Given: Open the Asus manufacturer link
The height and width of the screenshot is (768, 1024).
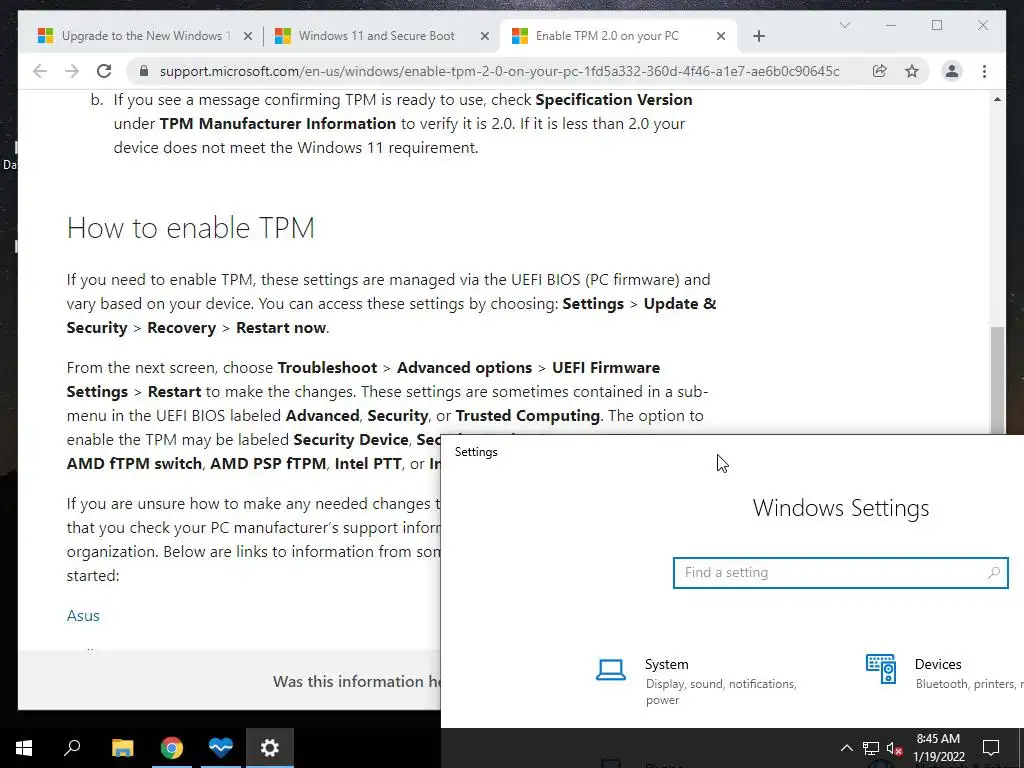Looking at the screenshot, I should point(83,616).
